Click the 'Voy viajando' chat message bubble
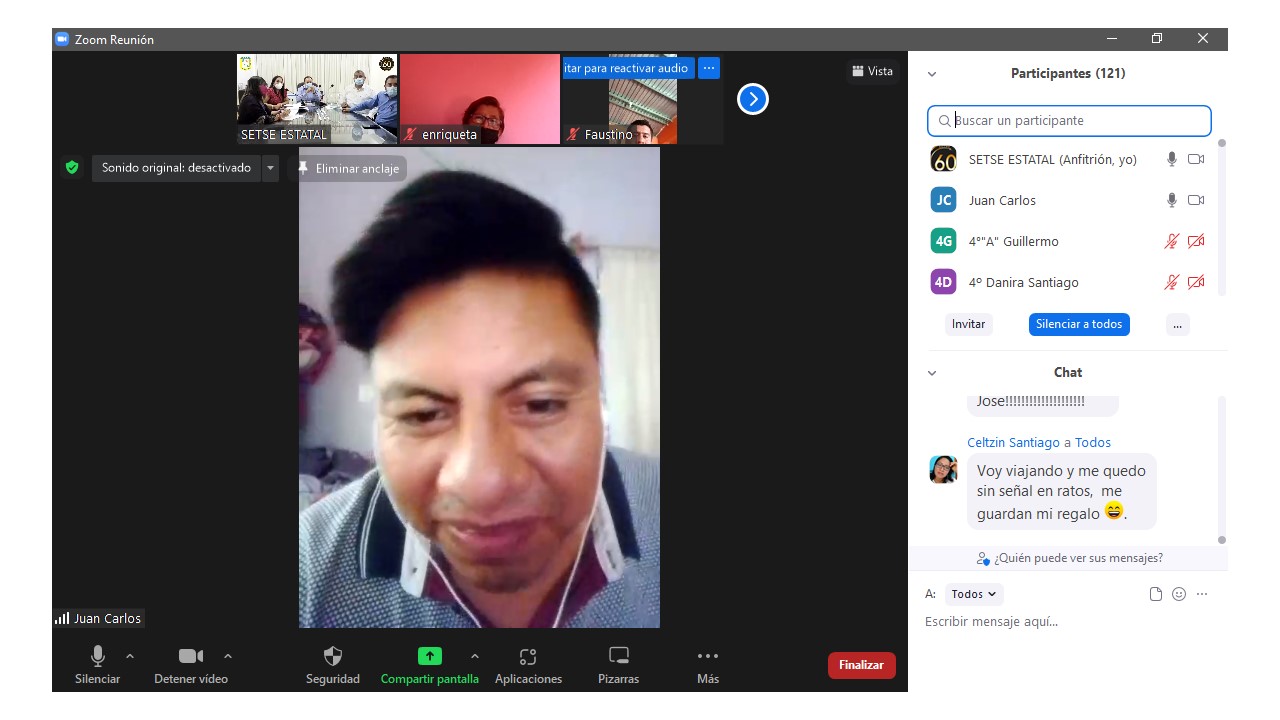 pos(1061,491)
